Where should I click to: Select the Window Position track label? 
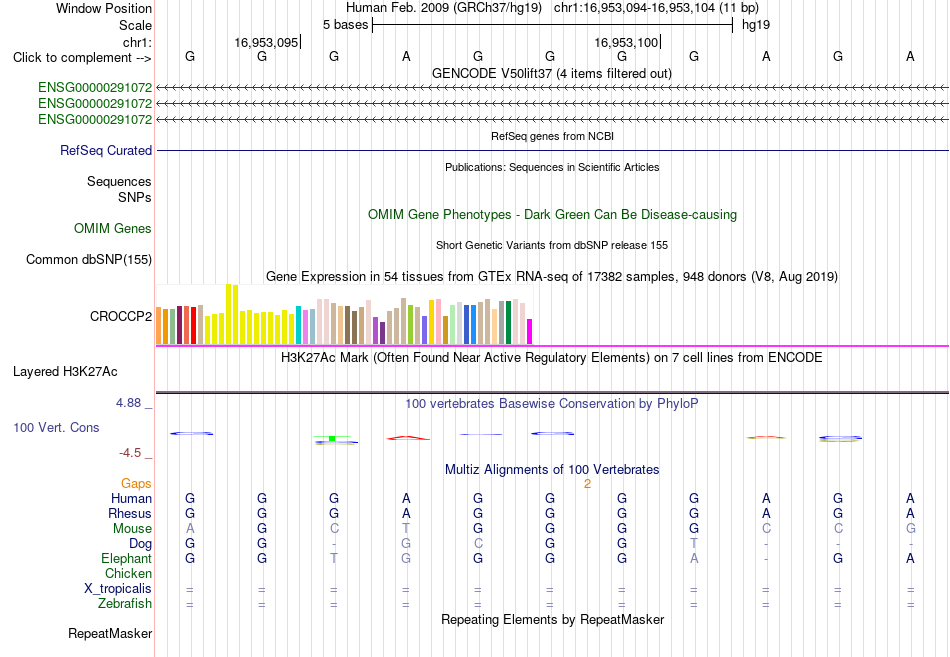click(x=104, y=8)
